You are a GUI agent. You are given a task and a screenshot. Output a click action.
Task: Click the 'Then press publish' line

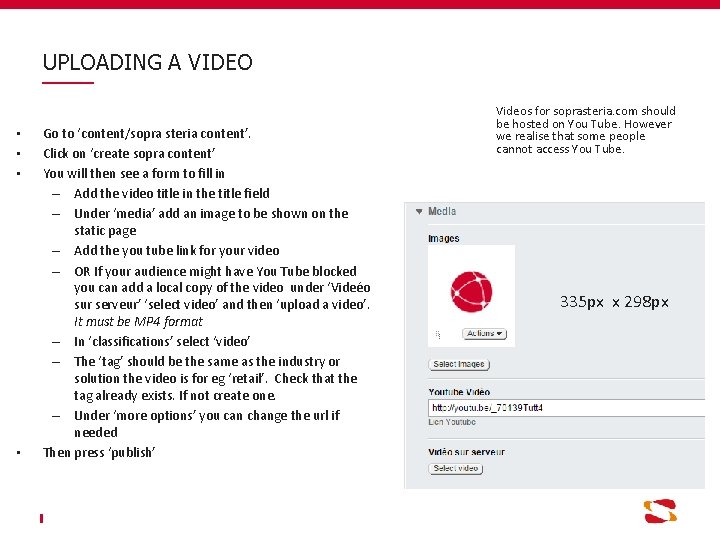[x=99, y=453]
